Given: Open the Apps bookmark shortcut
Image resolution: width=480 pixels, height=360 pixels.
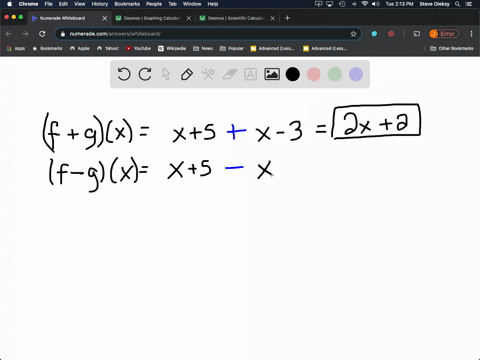Looking at the screenshot, I should 16,48.
